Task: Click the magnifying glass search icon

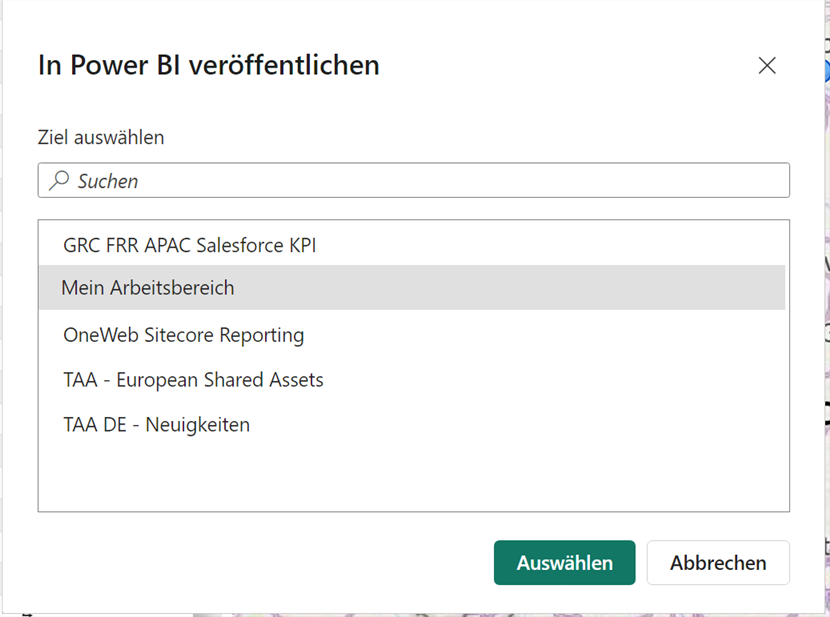Action: pyautogui.click(x=59, y=180)
